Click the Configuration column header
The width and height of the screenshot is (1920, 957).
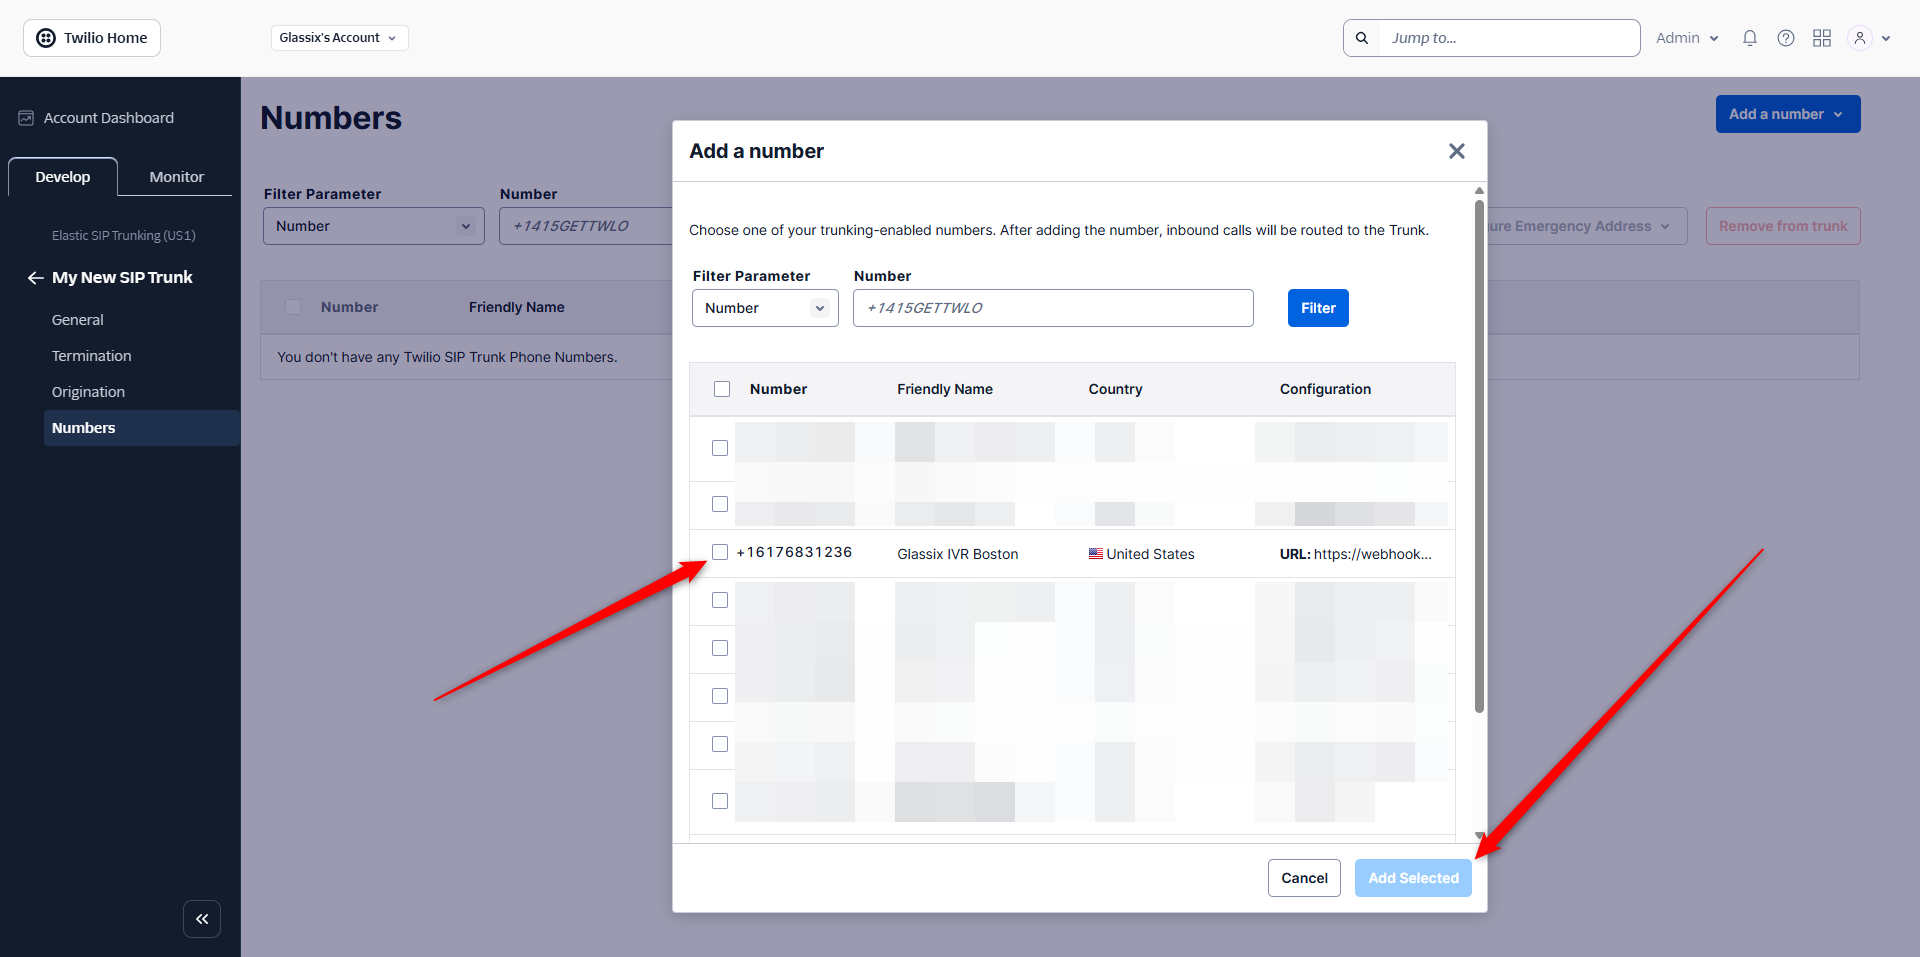[1325, 389]
